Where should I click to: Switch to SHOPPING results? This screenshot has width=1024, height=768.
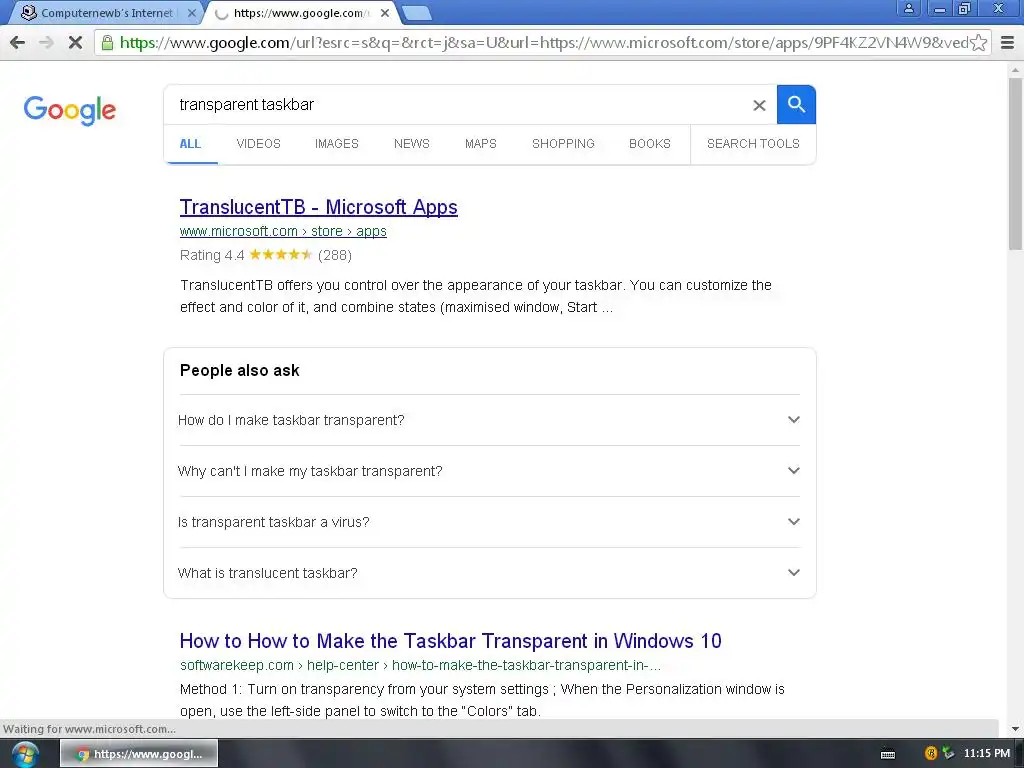tap(563, 144)
